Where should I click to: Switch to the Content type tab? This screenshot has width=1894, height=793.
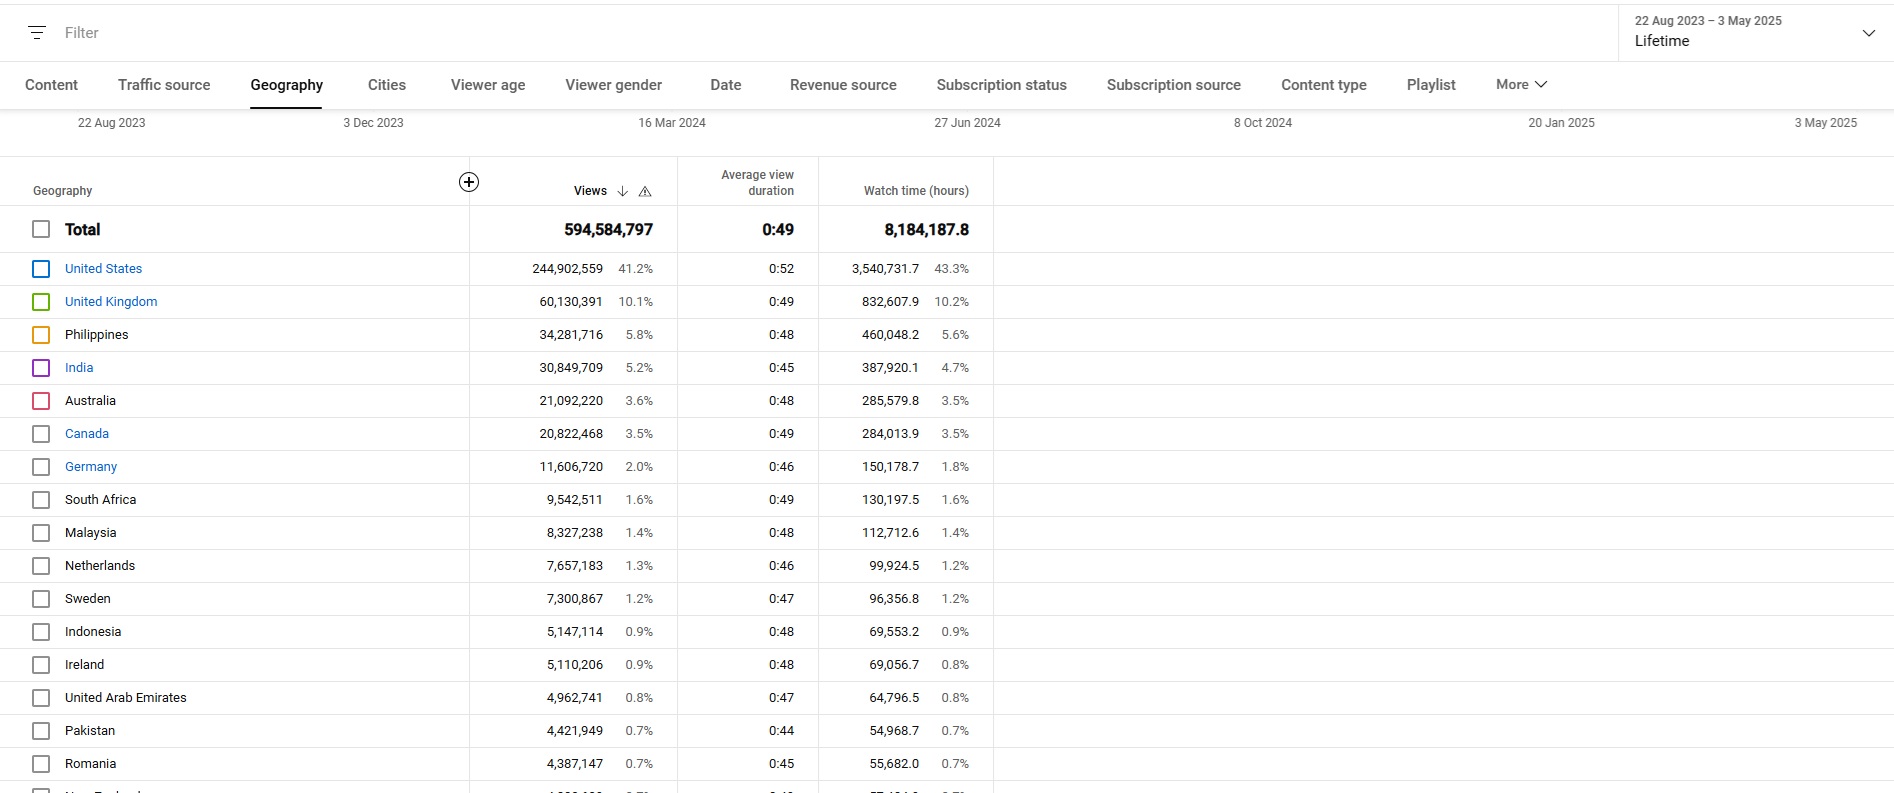point(1324,85)
